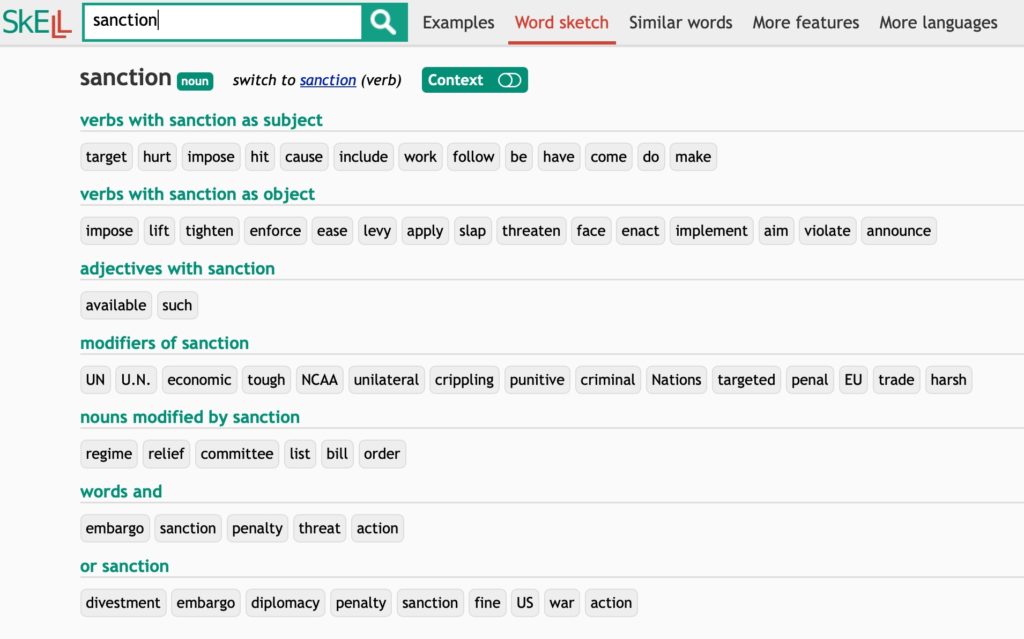This screenshot has width=1024, height=639.
Task: Click the green noun badge
Action: 195,81
